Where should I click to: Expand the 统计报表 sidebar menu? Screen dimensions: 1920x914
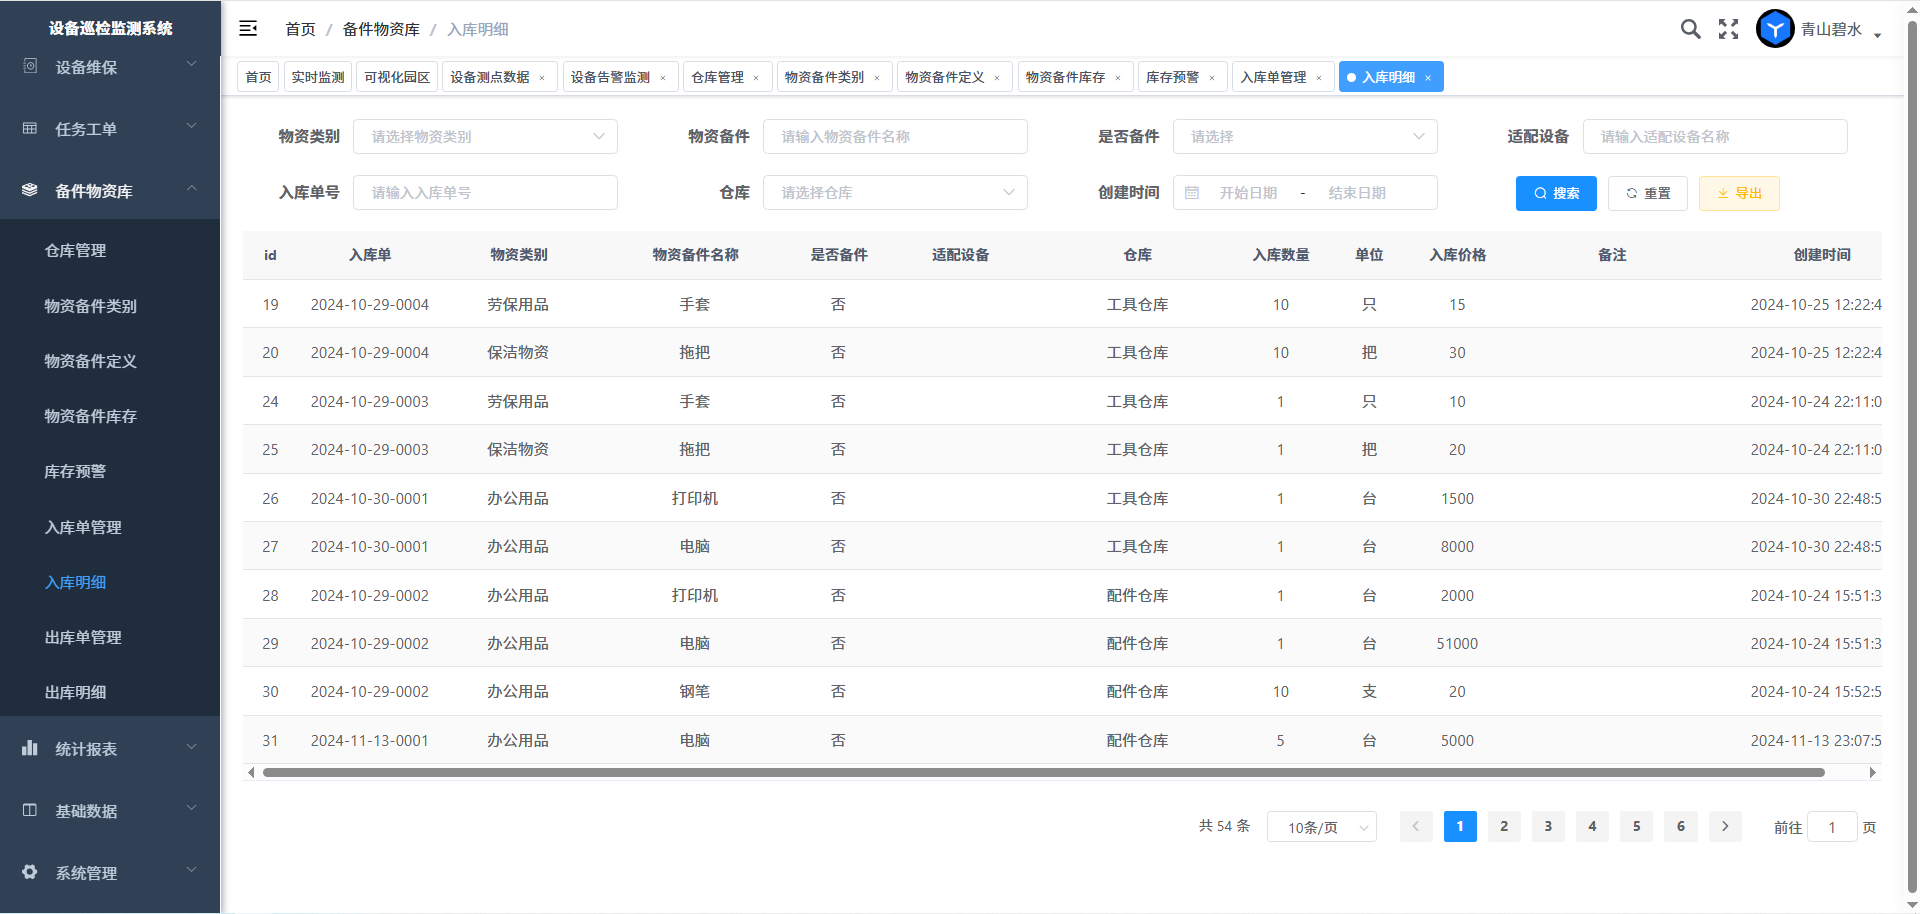[x=110, y=749]
